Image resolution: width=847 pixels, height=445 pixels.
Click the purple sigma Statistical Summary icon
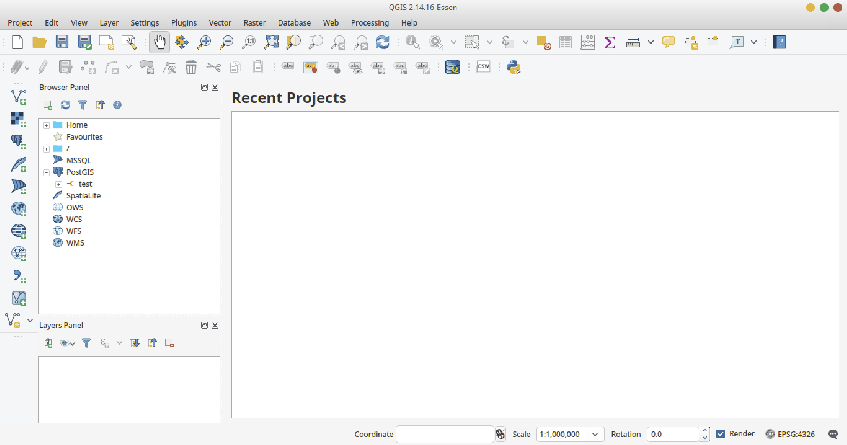coord(610,42)
